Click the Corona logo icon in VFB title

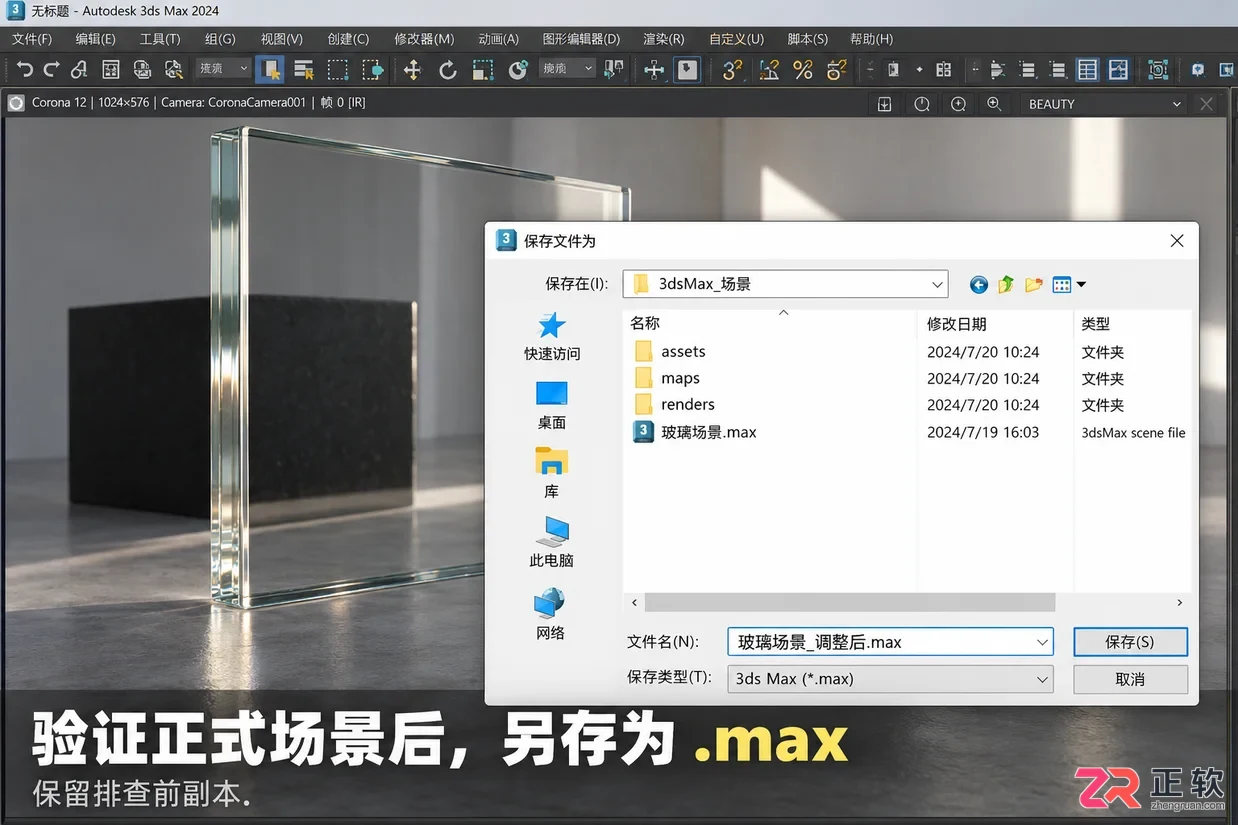coord(16,102)
